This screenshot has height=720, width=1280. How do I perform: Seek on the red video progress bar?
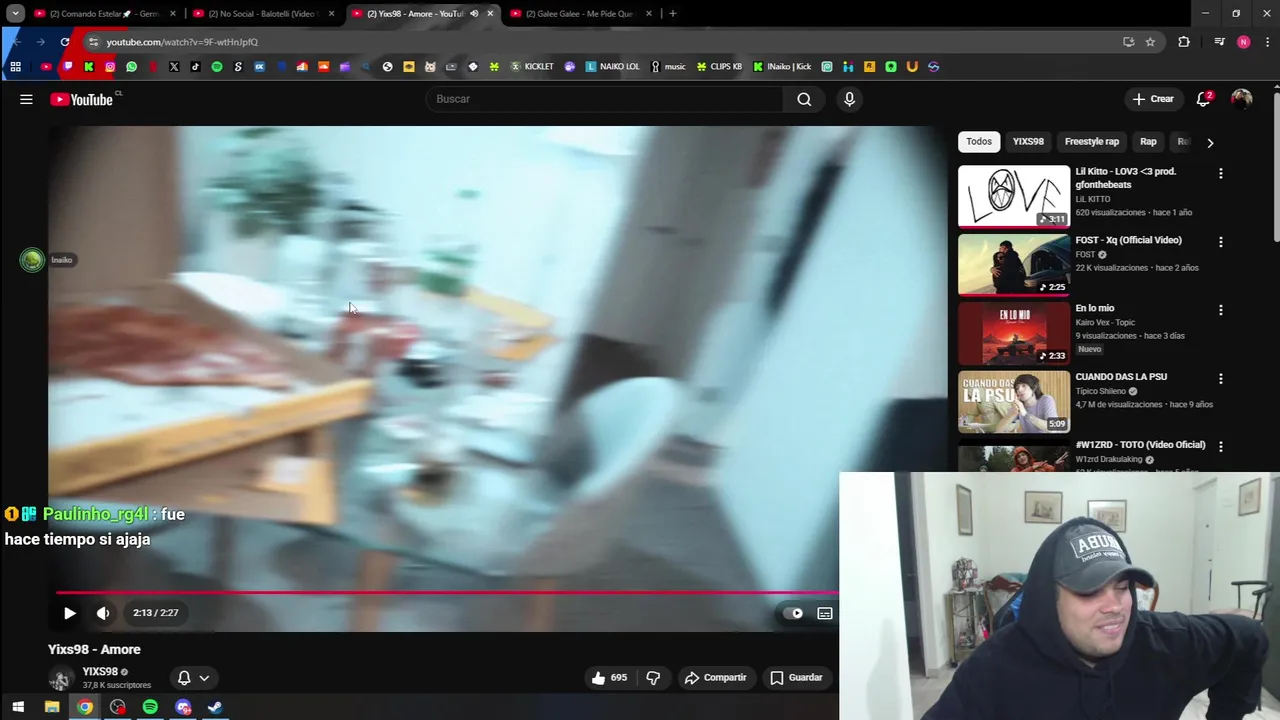click(x=447, y=593)
